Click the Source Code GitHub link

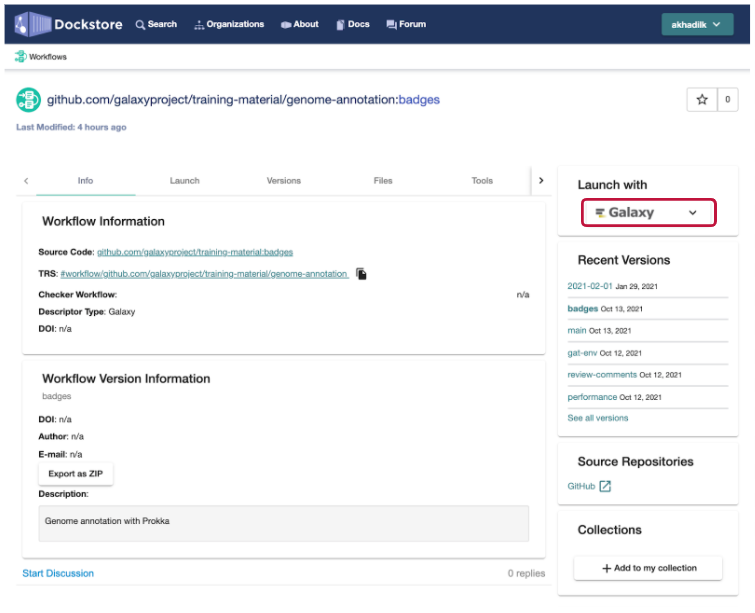[195, 252]
